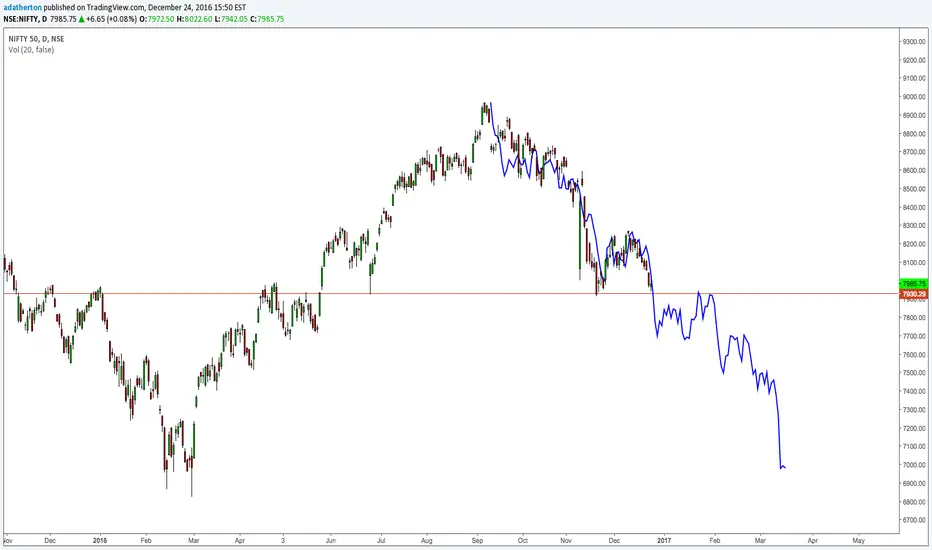Image resolution: width=932 pixels, height=550 pixels.
Task: Click the 8100.00 price axis label
Action: coord(914,263)
